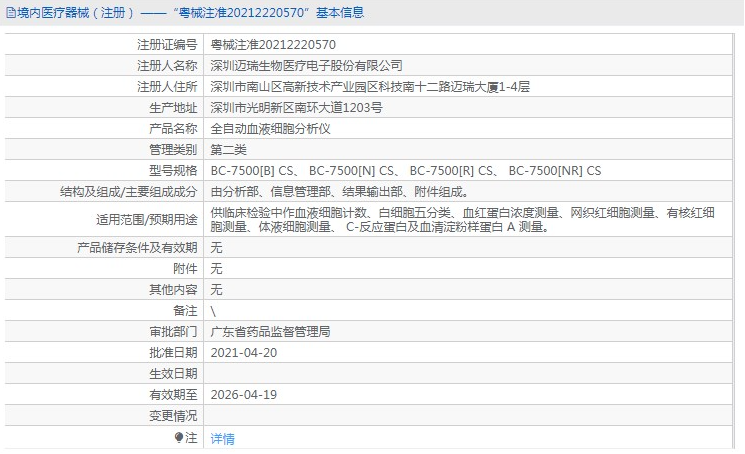745x454 pixels.
Task: Click the registrant name 深圳迈瑞生物医疗电子股份有限公司
Action: [x=306, y=66]
